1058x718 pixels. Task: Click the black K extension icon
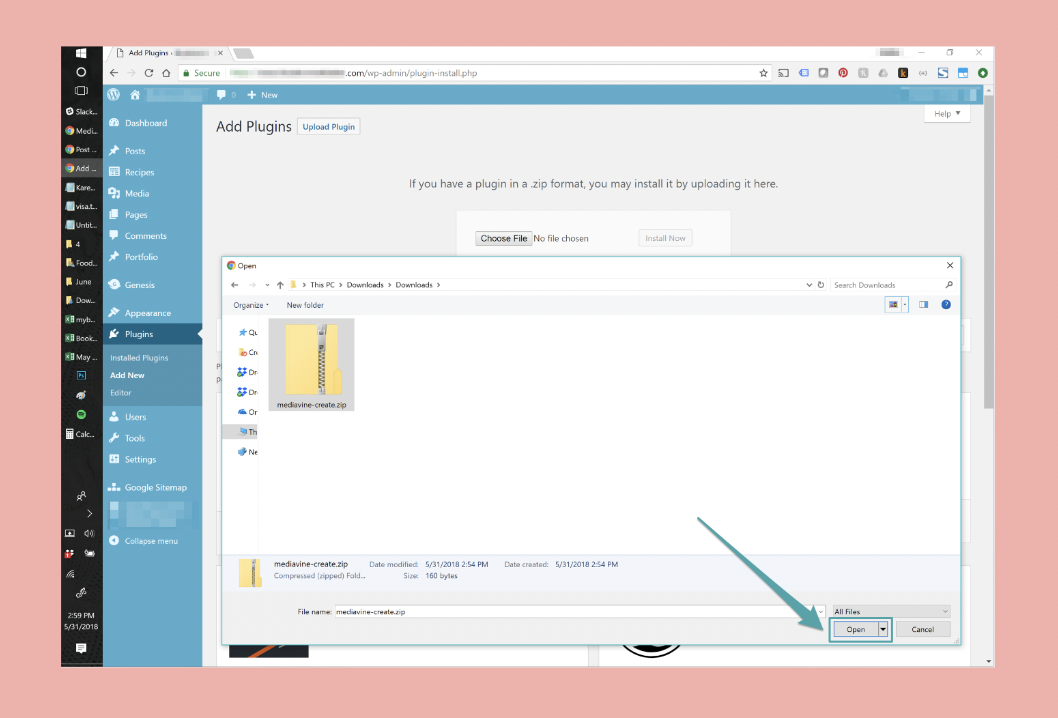pyautogui.click(x=903, y=73)
